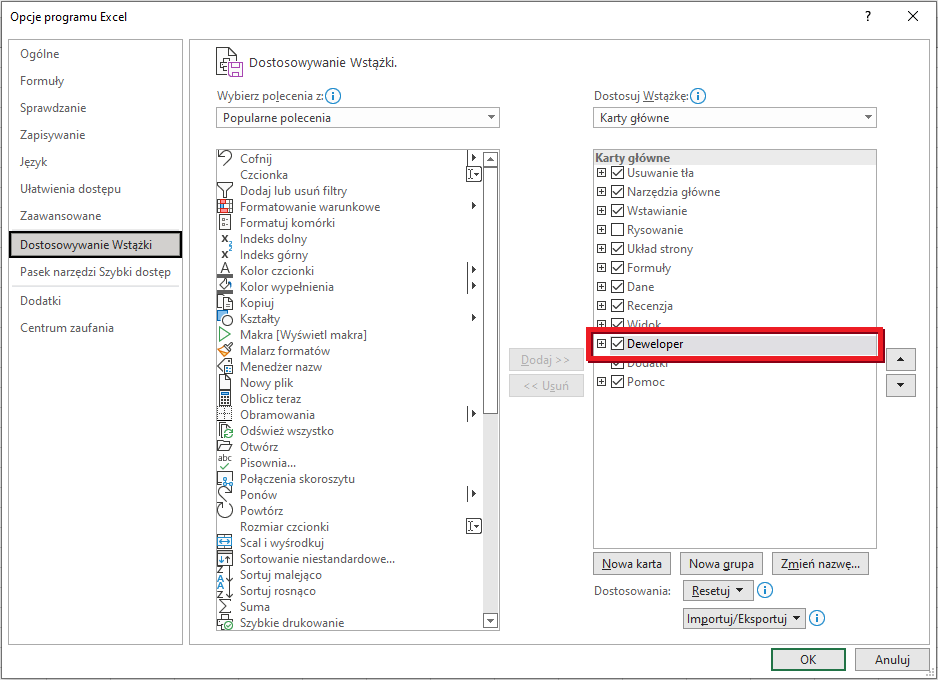Toggle the Dane checkbox
The image size is (938, 680).
click(617, 286)
